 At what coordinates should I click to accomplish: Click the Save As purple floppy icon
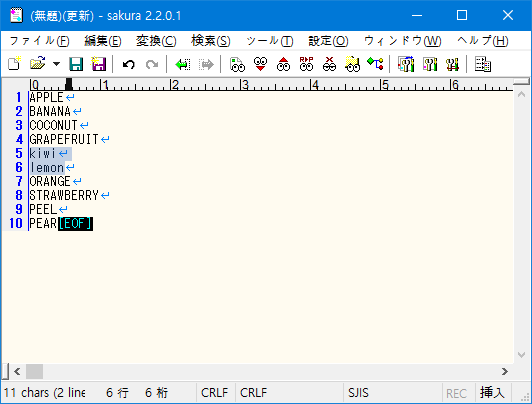tap(98, 64)
